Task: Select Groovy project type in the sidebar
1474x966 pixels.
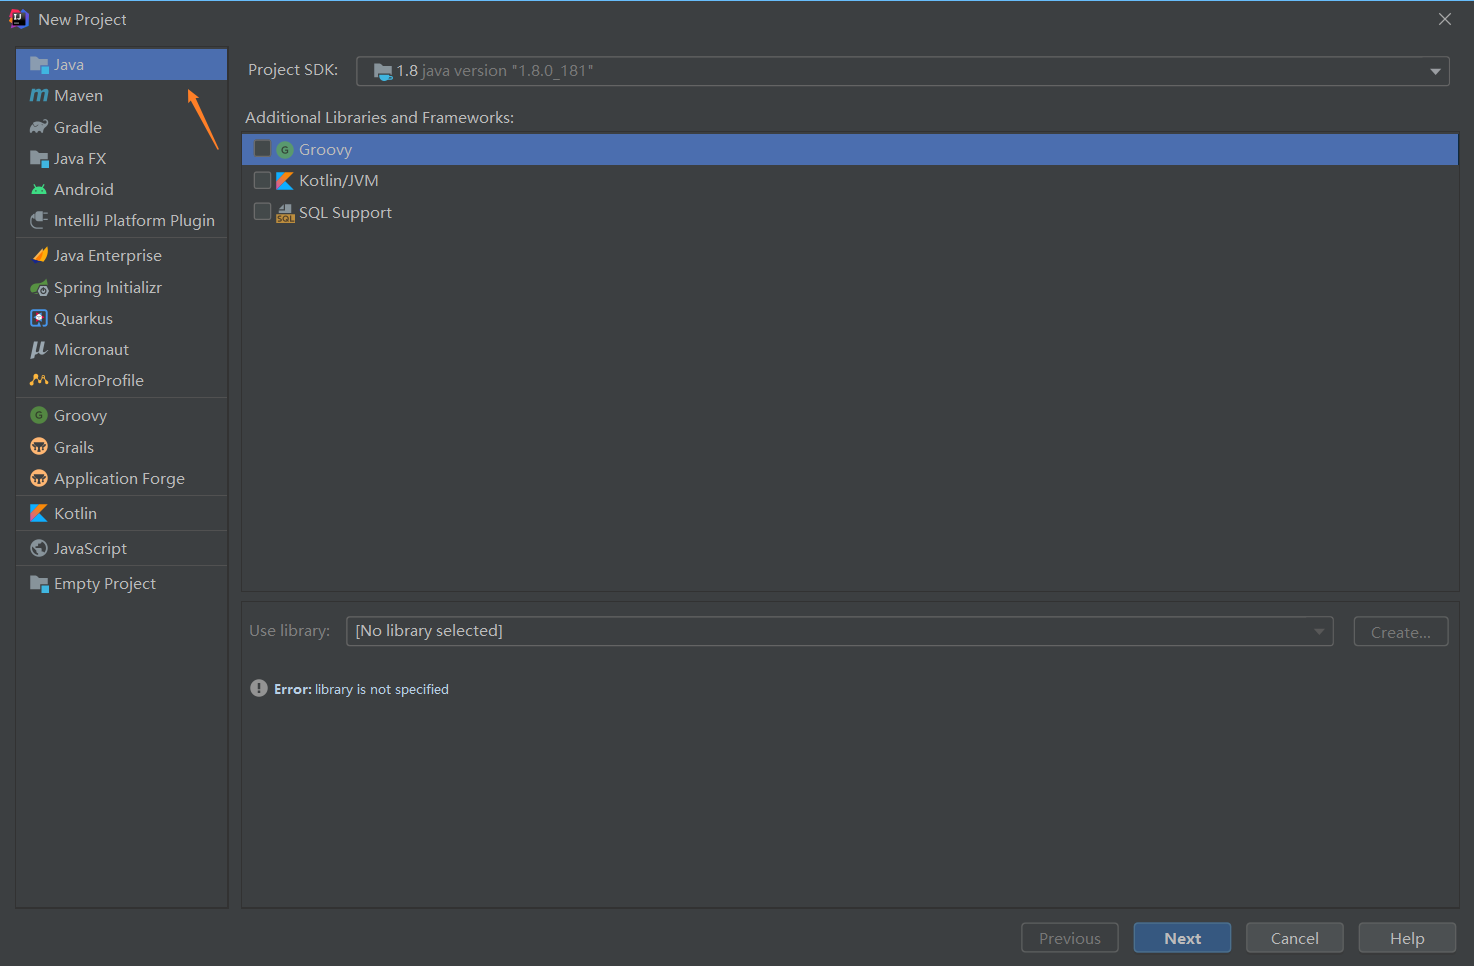Action: (x=122, y=415)
